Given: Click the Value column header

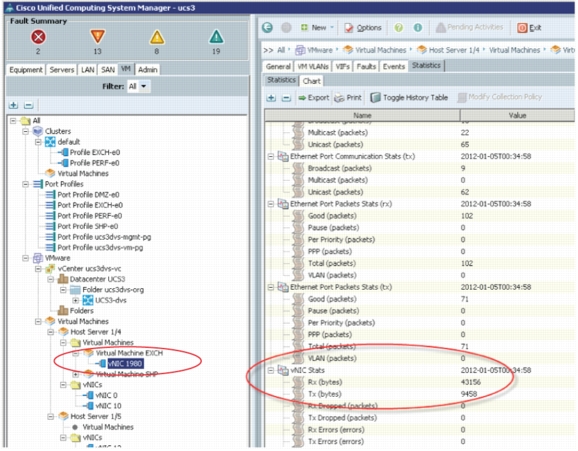Looking at the screenshot, I should tap(517, 115).
